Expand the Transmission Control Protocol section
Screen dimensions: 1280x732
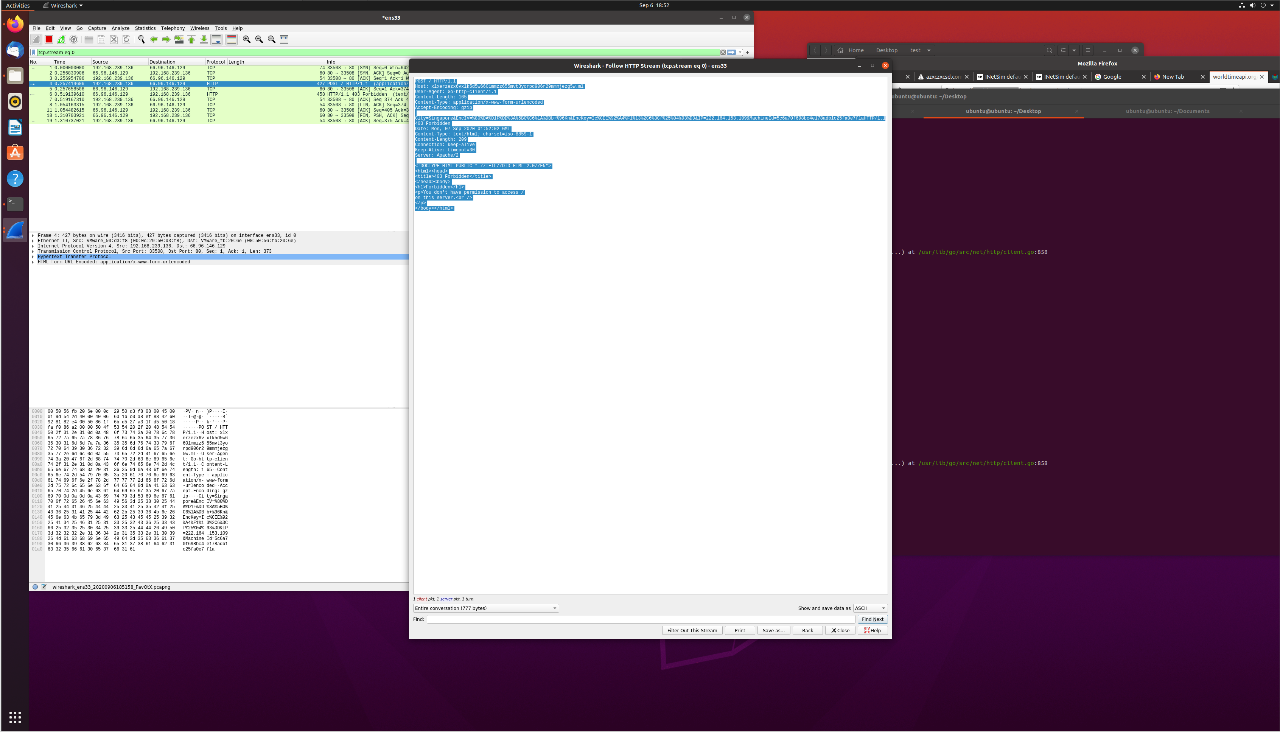click(33, 250)
